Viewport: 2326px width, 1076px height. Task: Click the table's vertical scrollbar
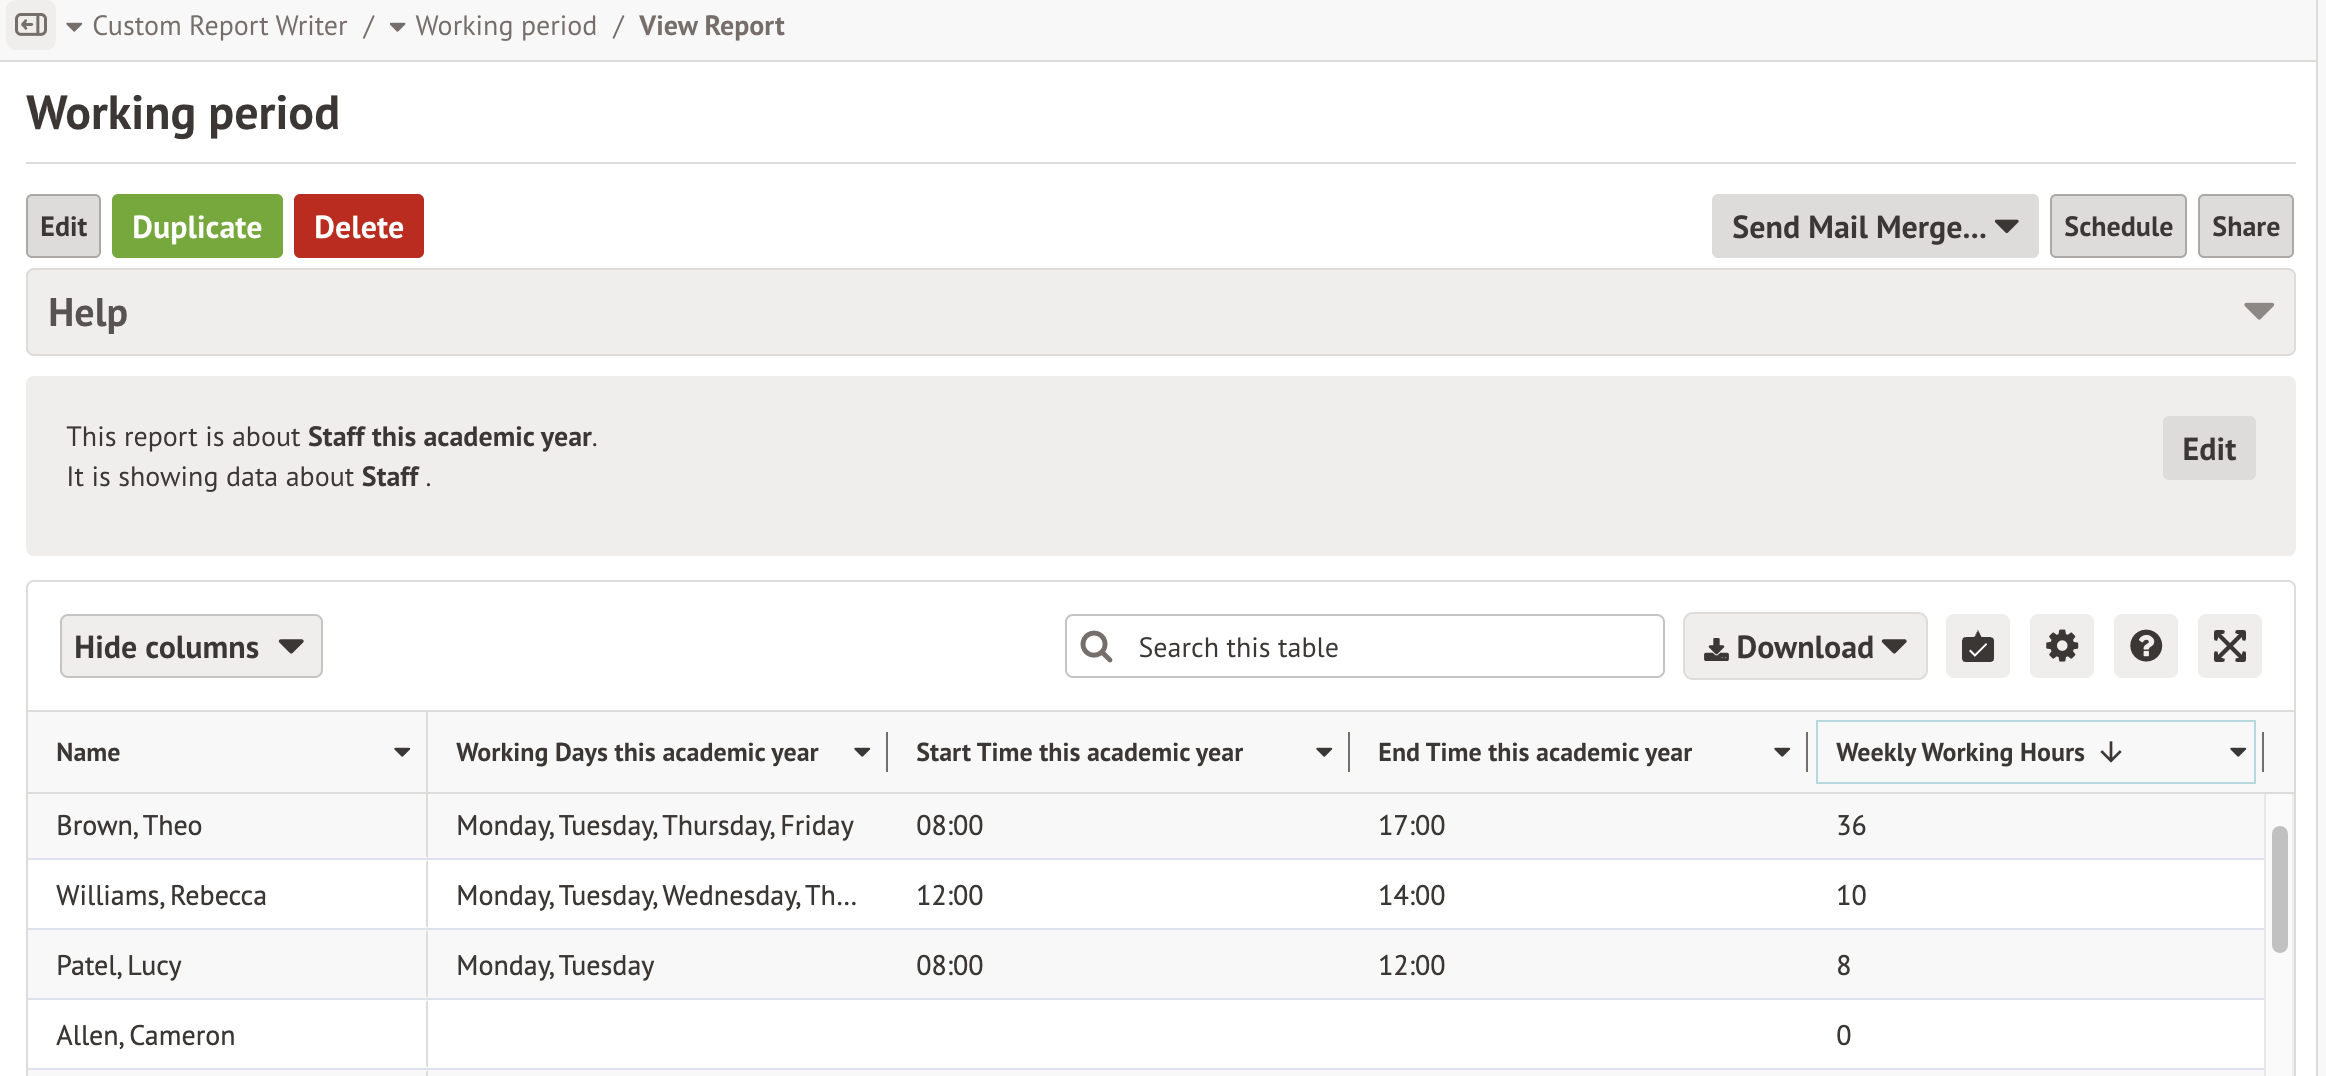[x=2279, y=888]
